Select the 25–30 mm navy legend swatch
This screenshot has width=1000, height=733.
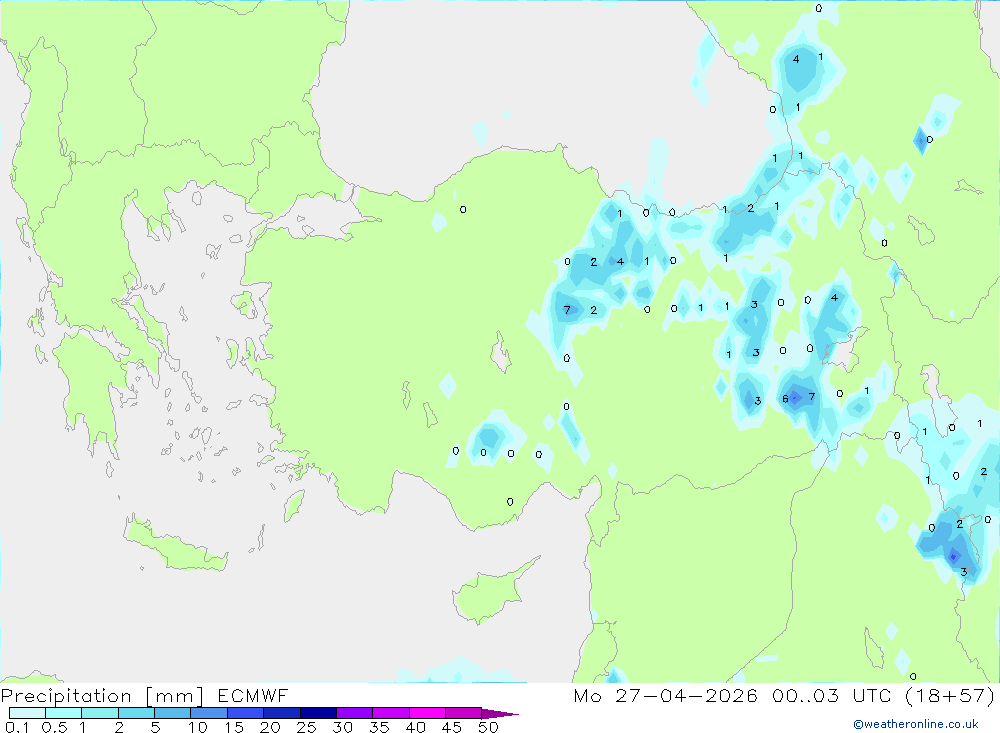[318, 713]
